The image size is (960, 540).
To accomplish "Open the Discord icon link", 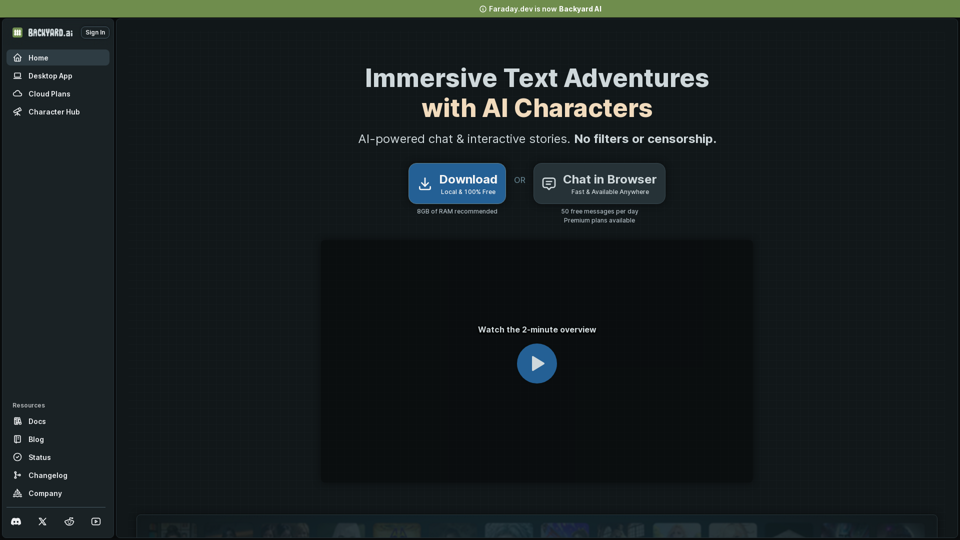I will 16,522.
